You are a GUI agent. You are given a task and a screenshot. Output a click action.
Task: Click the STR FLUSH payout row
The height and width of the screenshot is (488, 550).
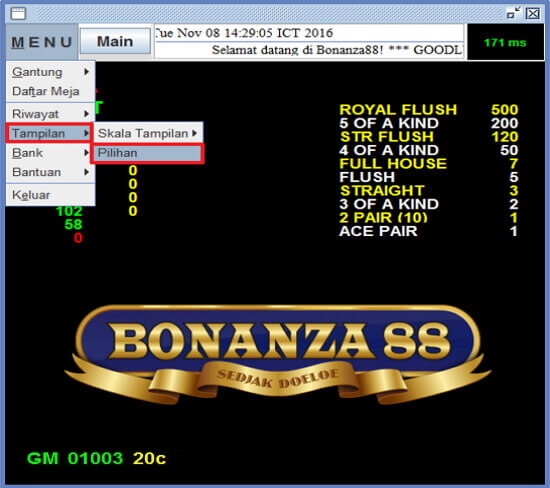[x=429, y=136]
